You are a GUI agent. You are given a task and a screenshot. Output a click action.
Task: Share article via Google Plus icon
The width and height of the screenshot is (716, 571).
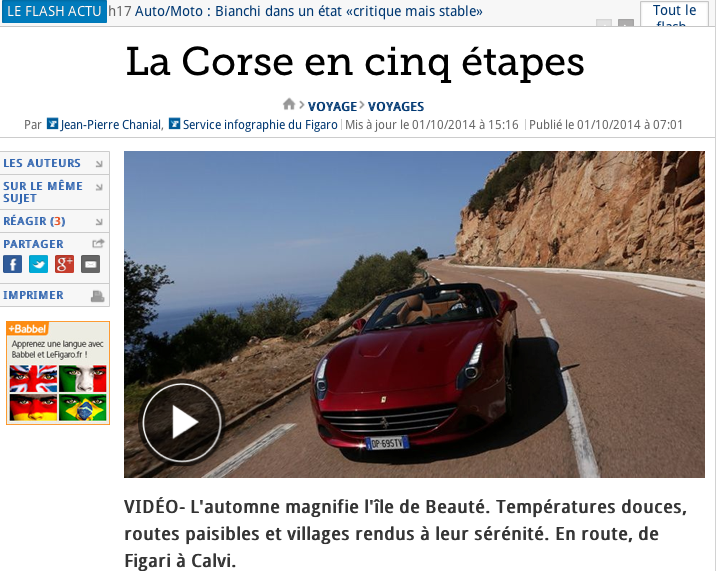click(64, 264)
